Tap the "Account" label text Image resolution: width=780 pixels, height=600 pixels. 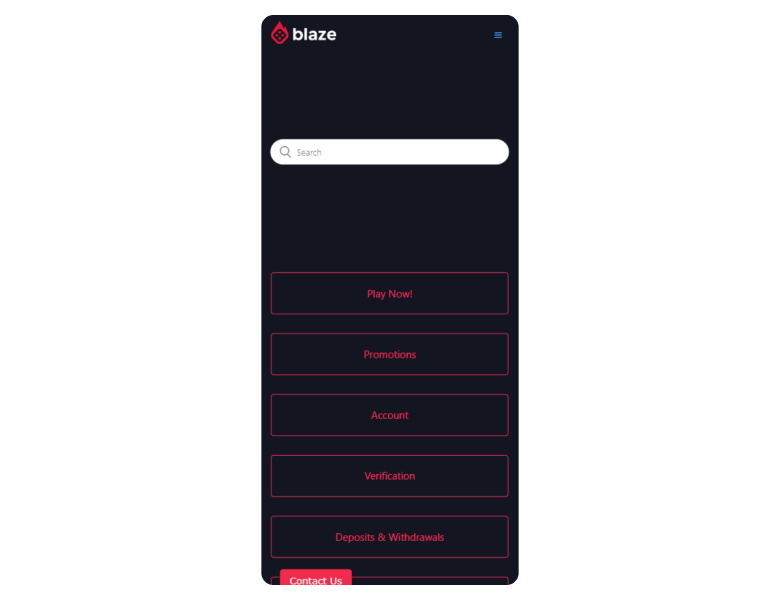[390, 415]
